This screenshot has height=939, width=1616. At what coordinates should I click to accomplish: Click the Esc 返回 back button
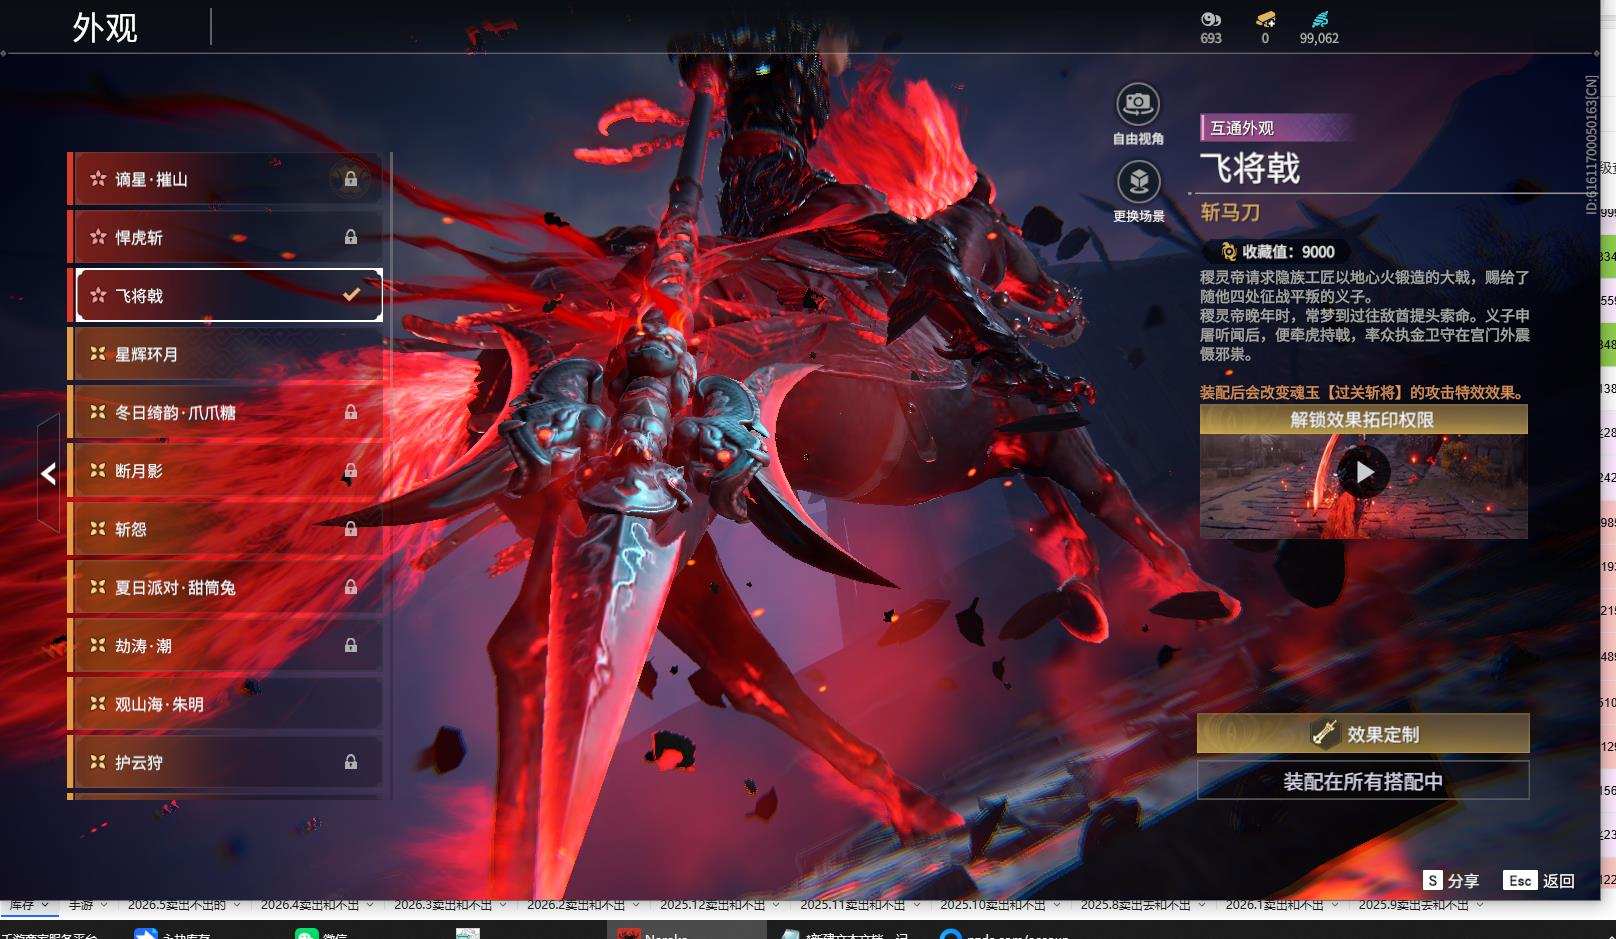click(1539, 880)
